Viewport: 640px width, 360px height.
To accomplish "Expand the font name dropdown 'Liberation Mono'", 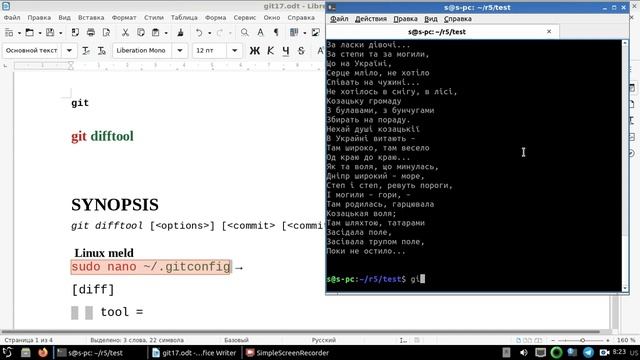I will [180, 51].
